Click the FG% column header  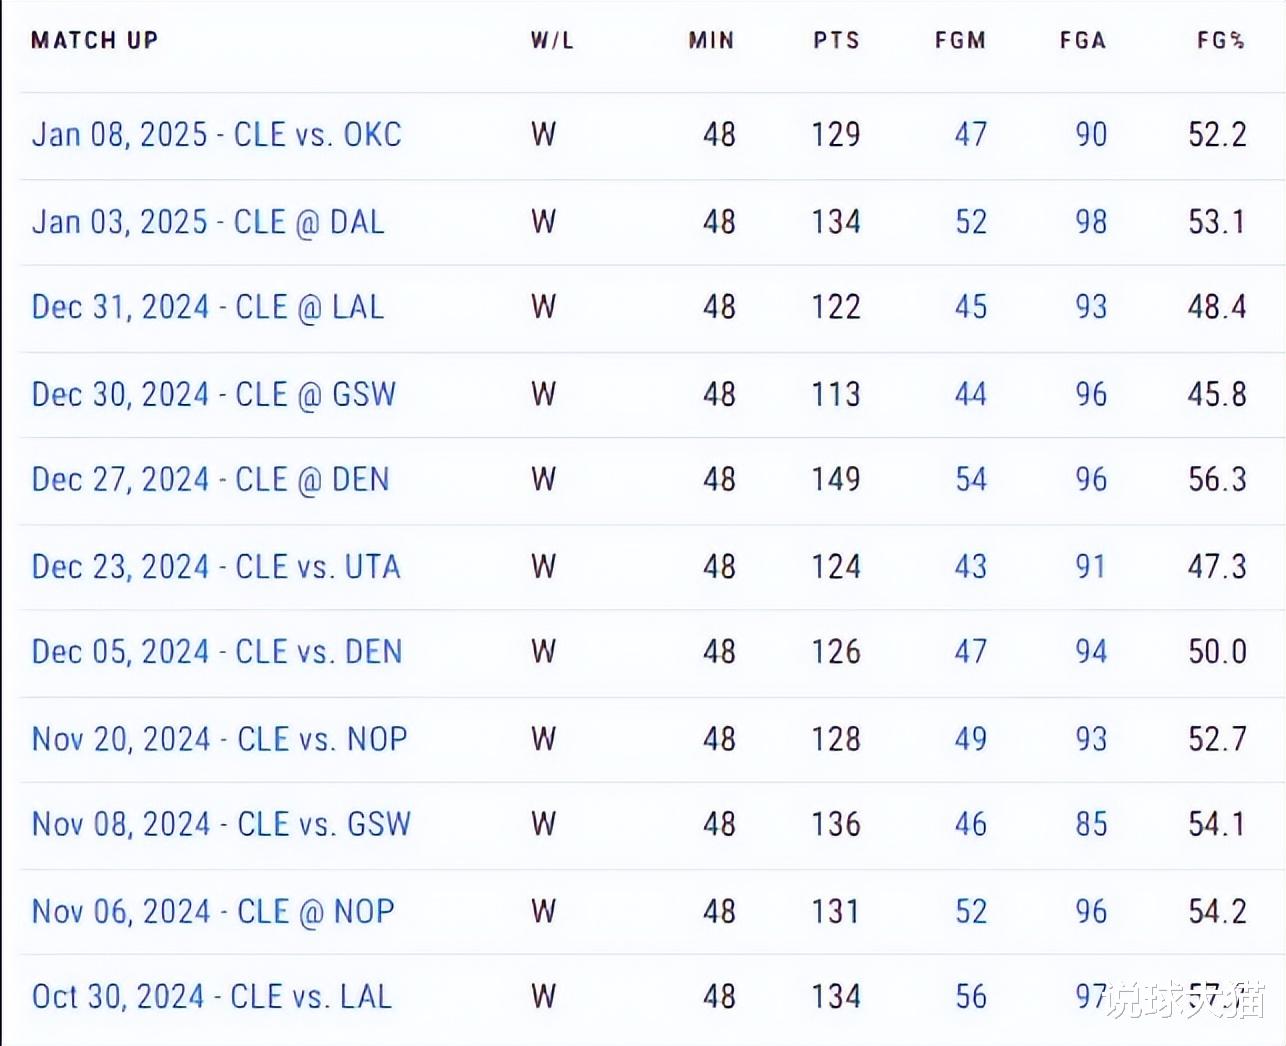[x=1220, y=41]
